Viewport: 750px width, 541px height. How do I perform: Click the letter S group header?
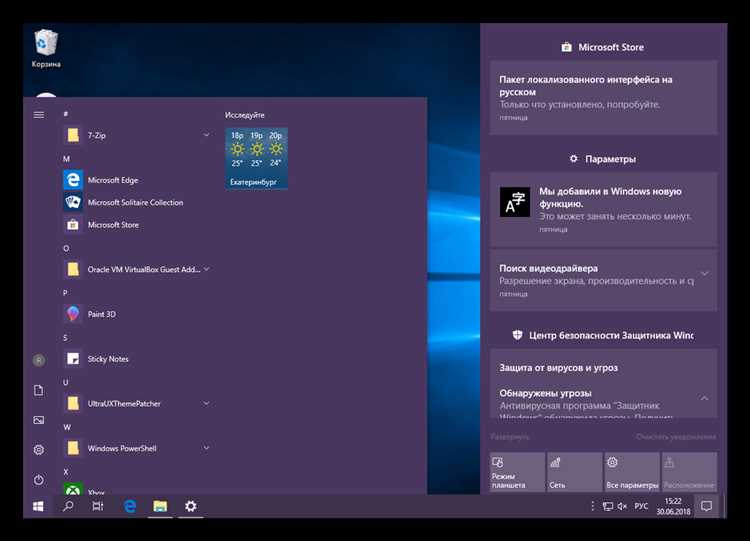click(x=66, y=338)
